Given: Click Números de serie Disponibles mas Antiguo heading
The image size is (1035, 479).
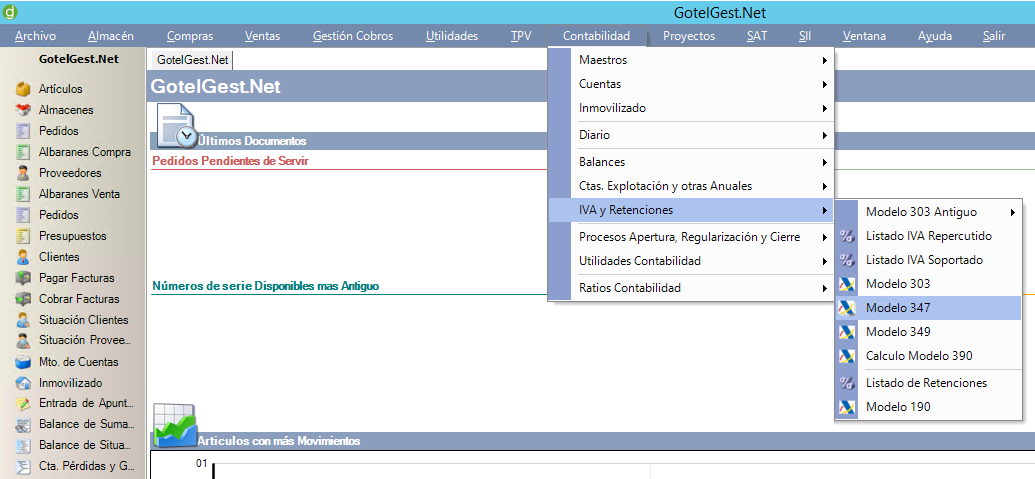Looking at the screenshot, I should 265,286.
